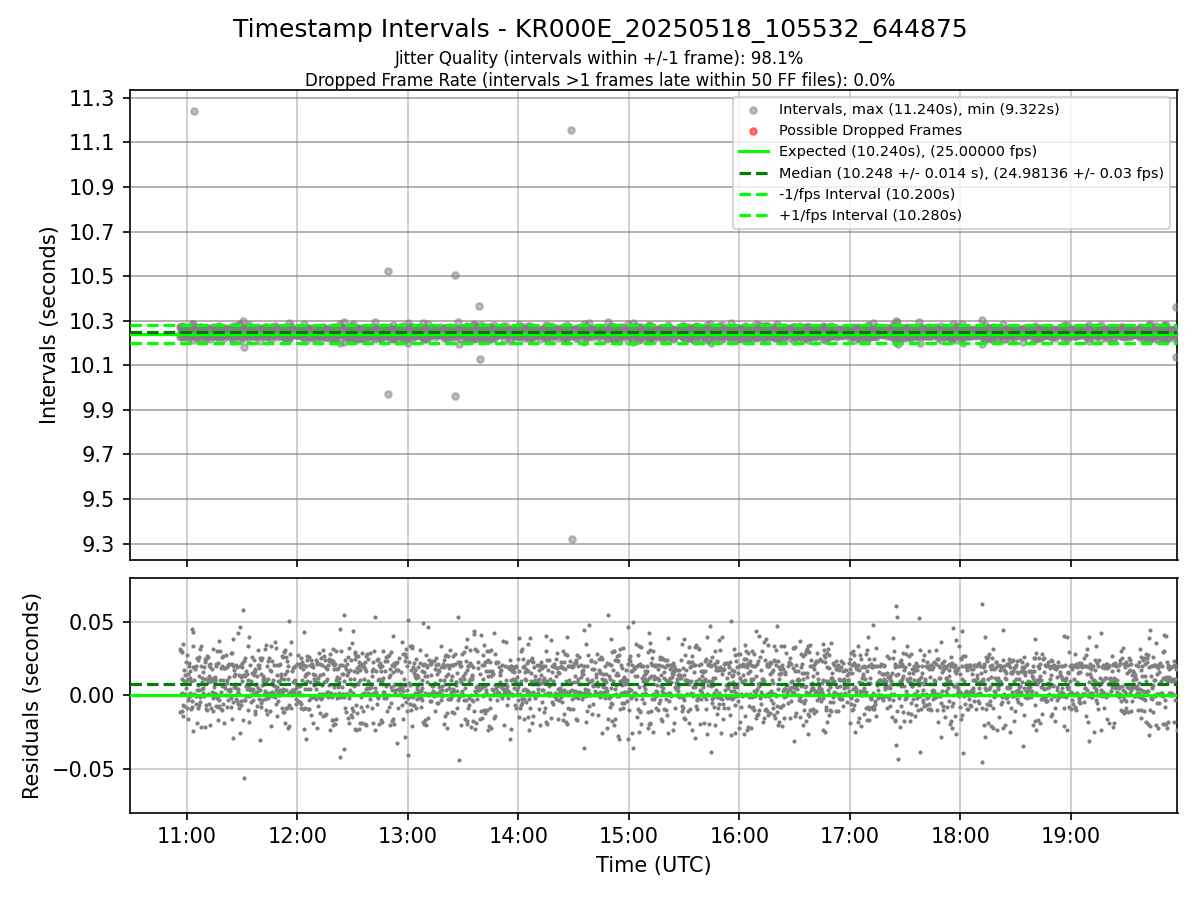Screen dimensions: 1200x900
Task: Click the '10.3' y-axis tick label
Action: tap(94, 321)
